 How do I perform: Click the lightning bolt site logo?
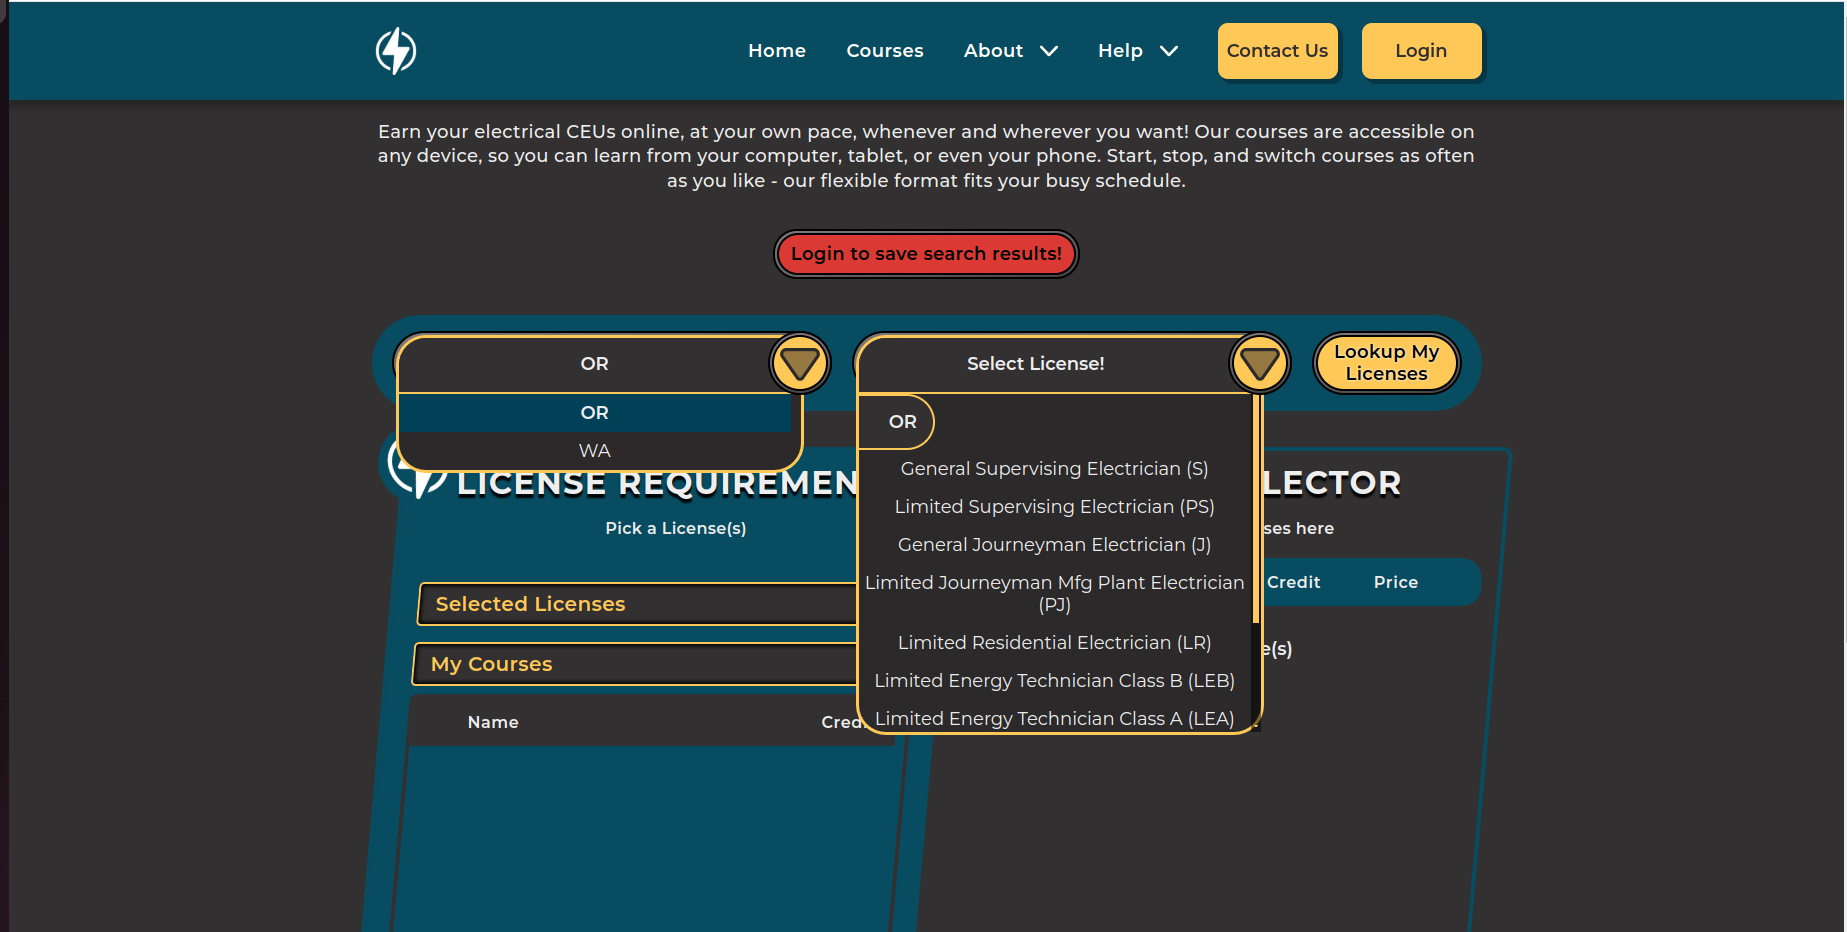[x=396, y=51]
